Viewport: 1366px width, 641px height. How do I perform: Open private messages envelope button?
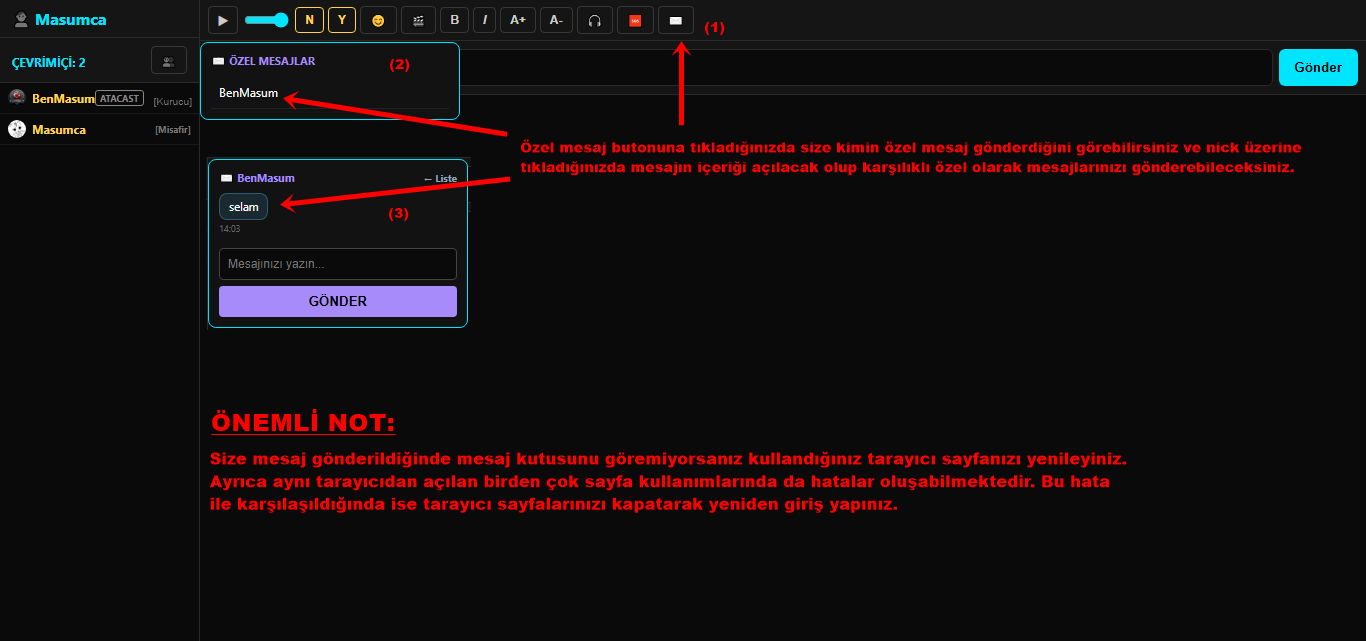[x=676, y=20]
